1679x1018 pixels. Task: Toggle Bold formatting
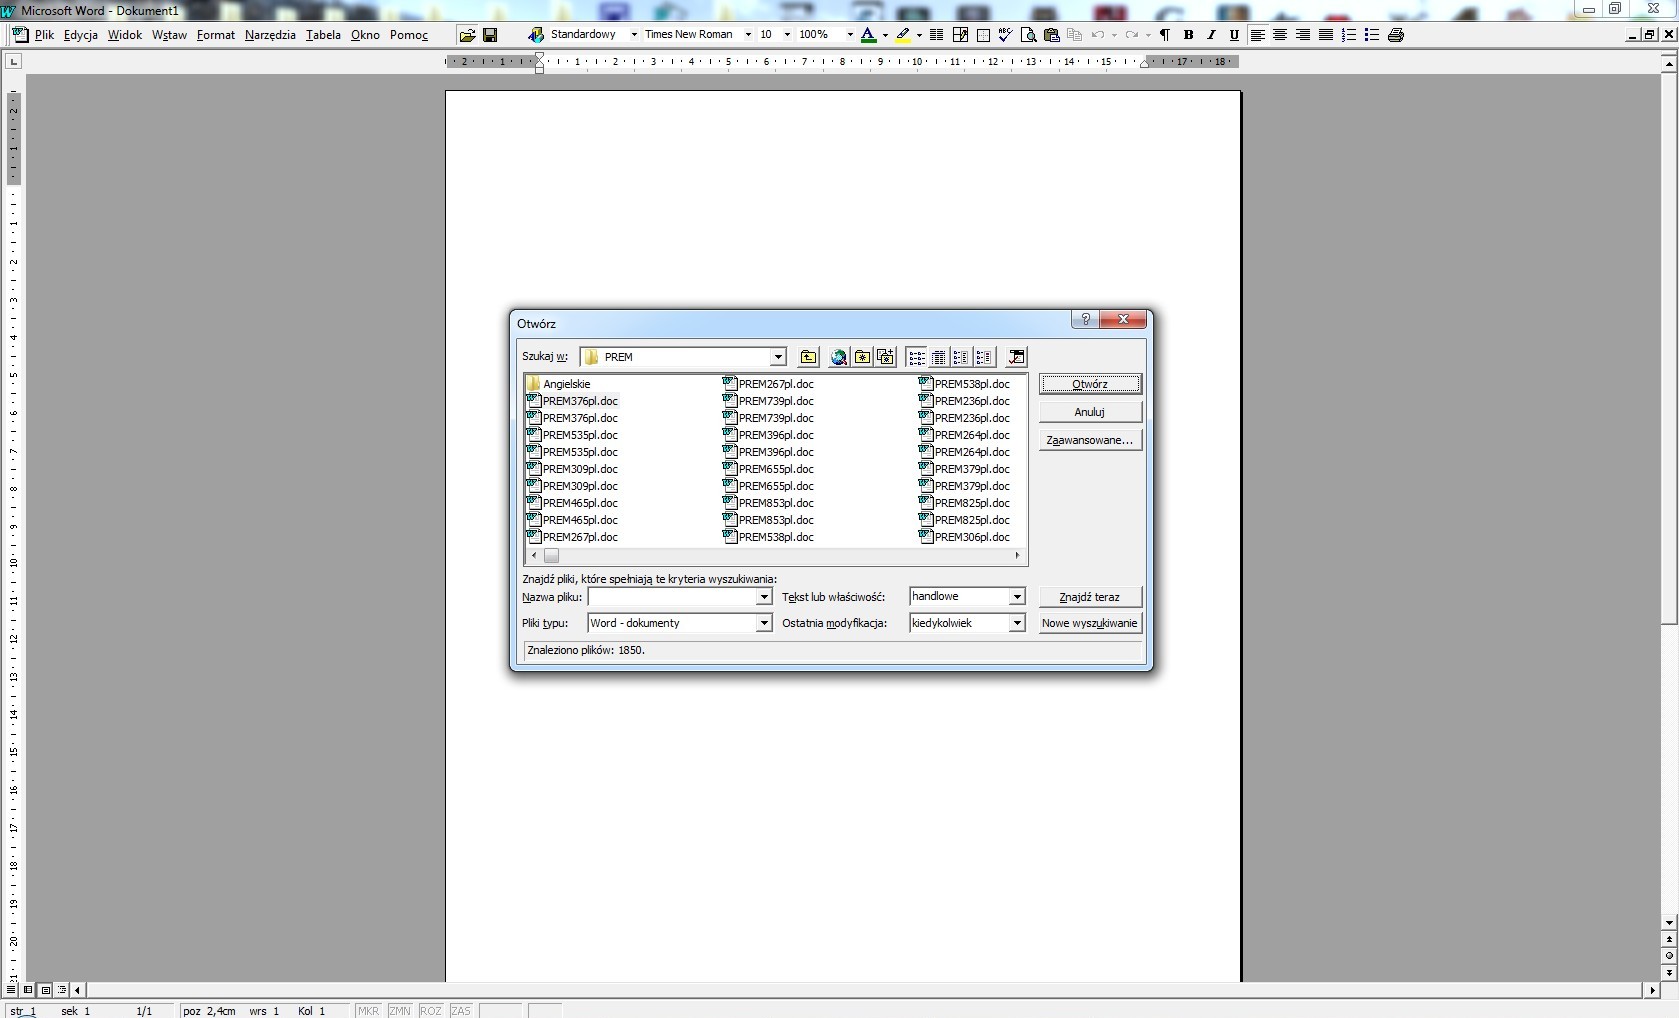tap(1188, 35)
